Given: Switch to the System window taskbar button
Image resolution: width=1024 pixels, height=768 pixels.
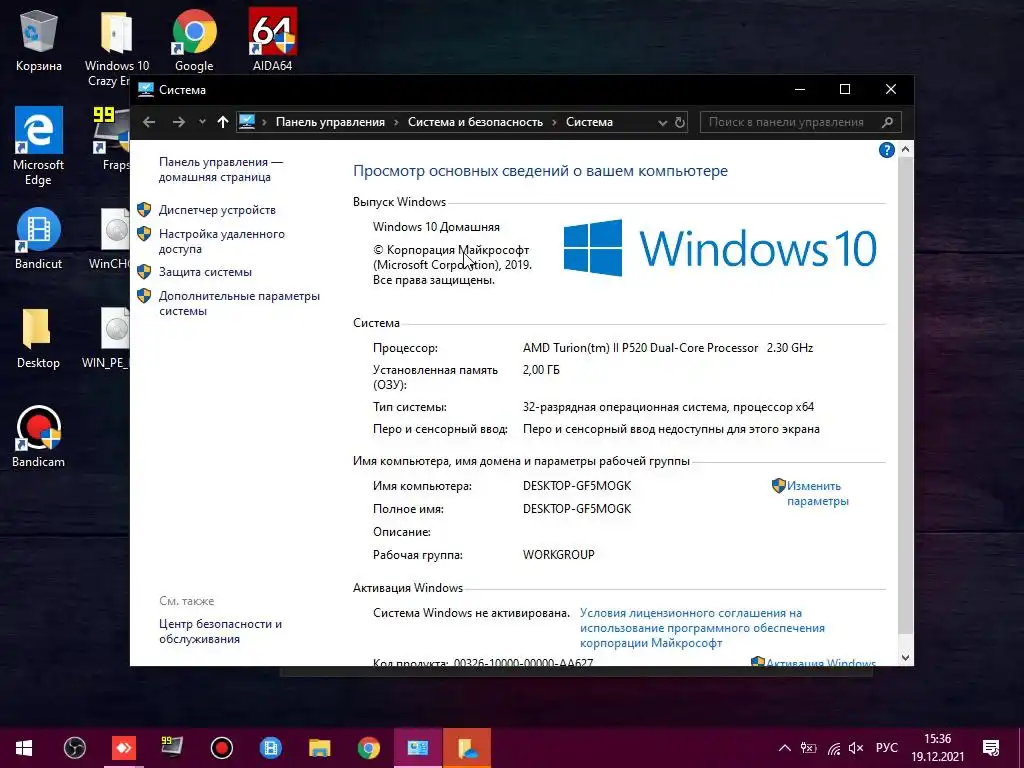Looking at the screenshot, I should click(417, 748).
